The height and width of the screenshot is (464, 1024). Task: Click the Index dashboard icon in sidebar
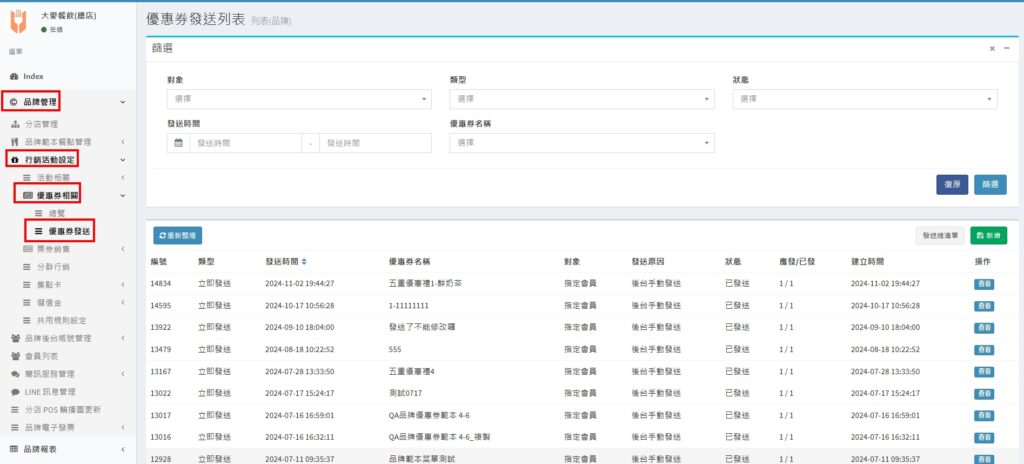coord(14,76)
